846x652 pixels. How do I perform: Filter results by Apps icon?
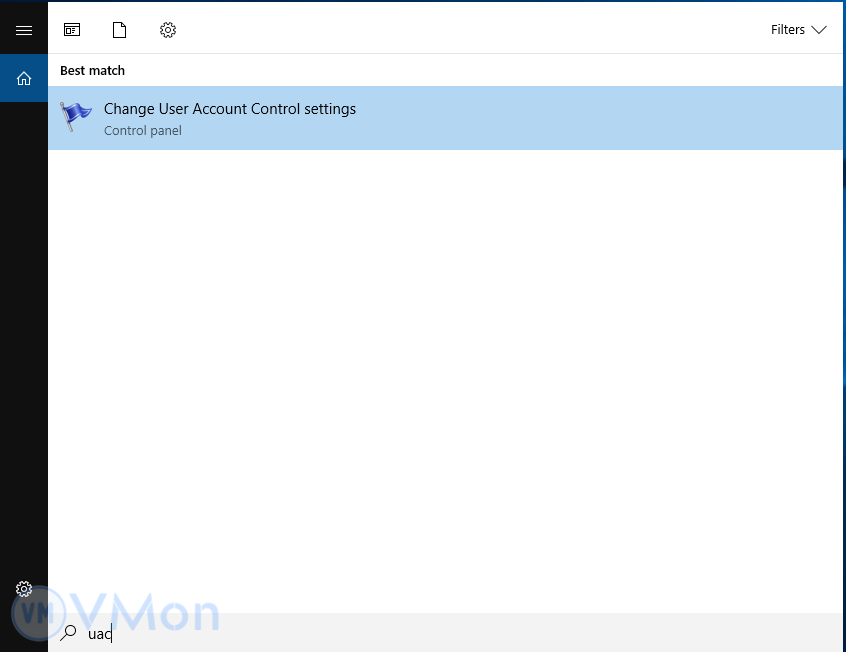(72, 30)
